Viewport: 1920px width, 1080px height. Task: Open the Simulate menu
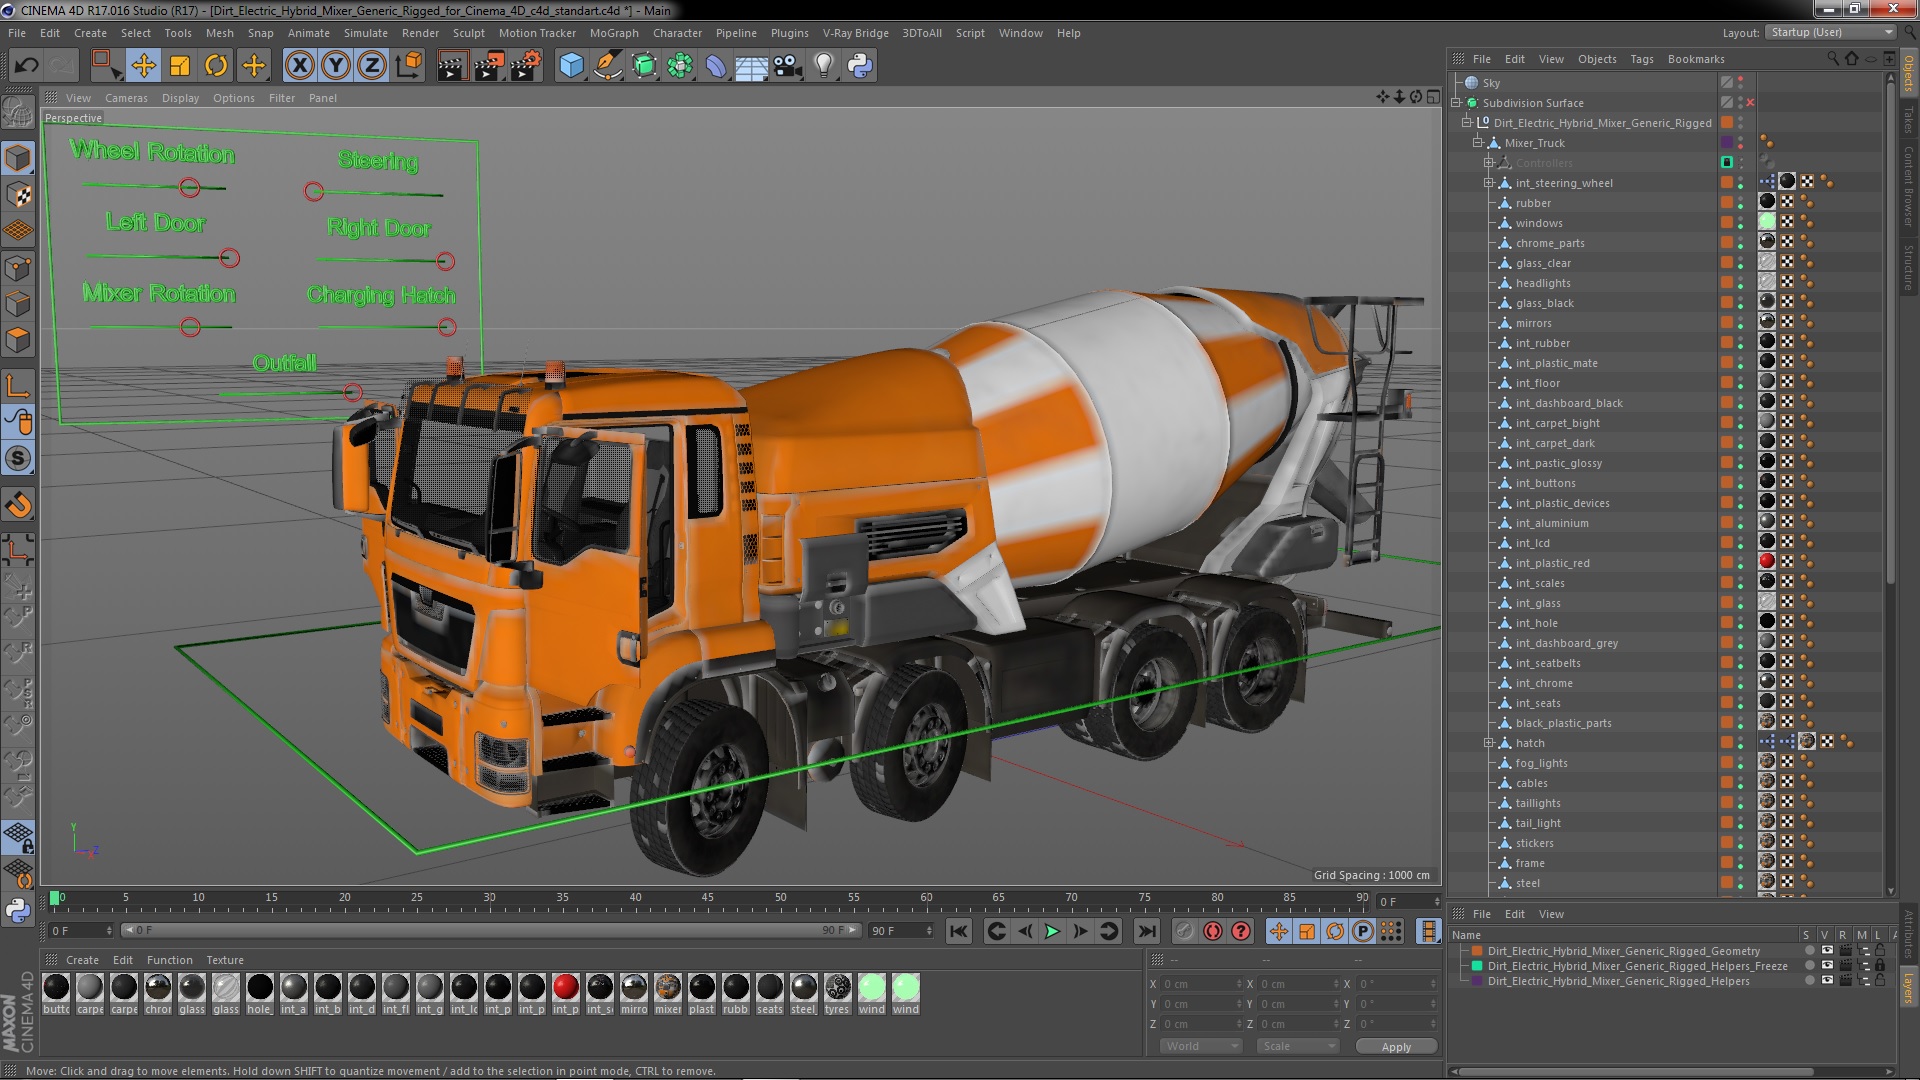365,33
